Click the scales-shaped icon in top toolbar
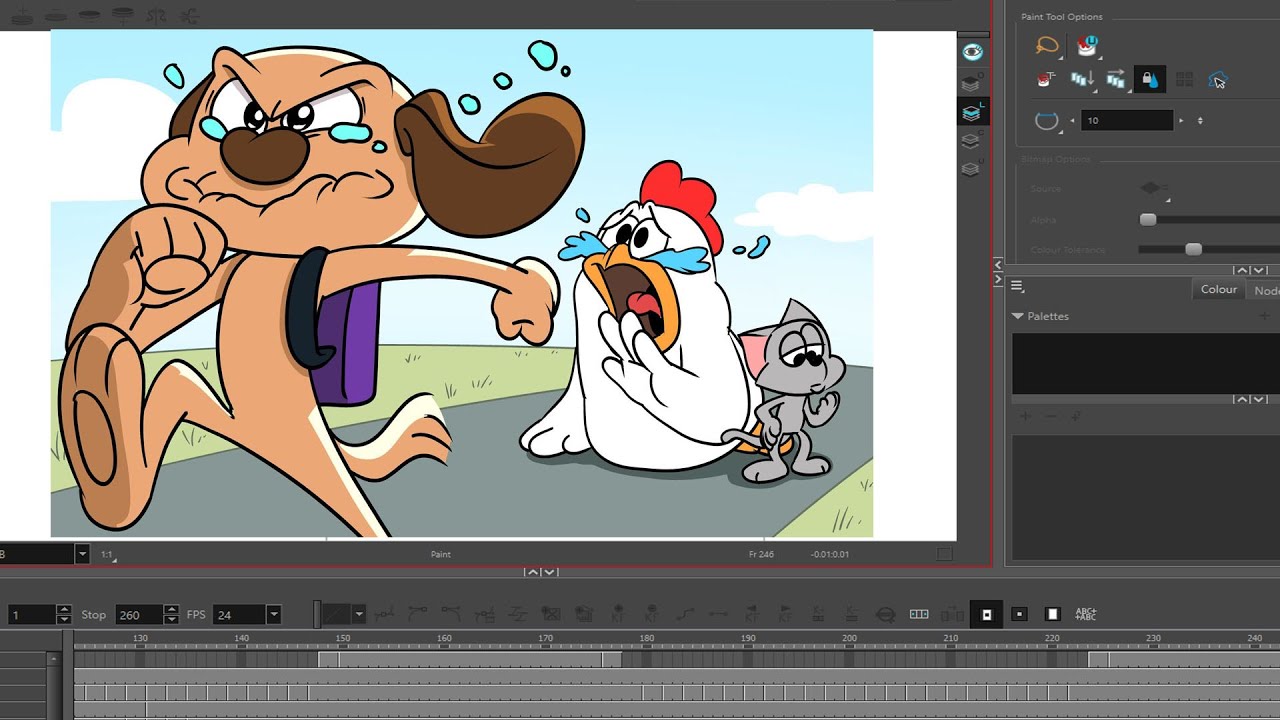 tap(157, 16)
